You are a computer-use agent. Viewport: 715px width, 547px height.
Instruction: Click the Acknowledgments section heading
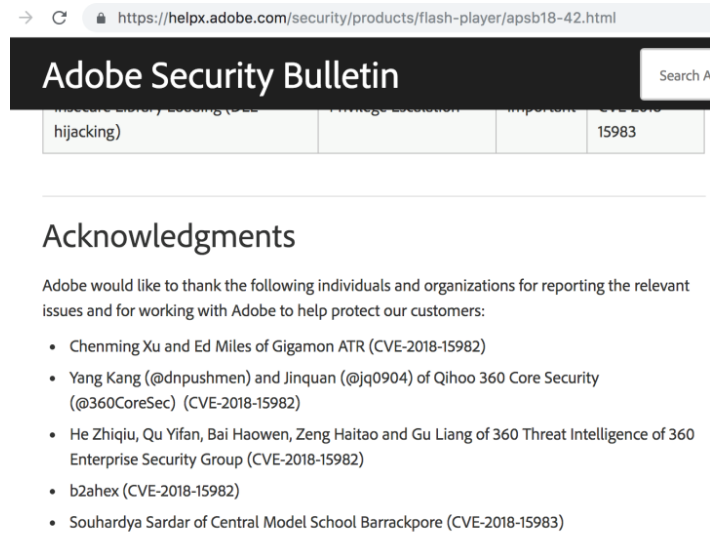point(169,236)
